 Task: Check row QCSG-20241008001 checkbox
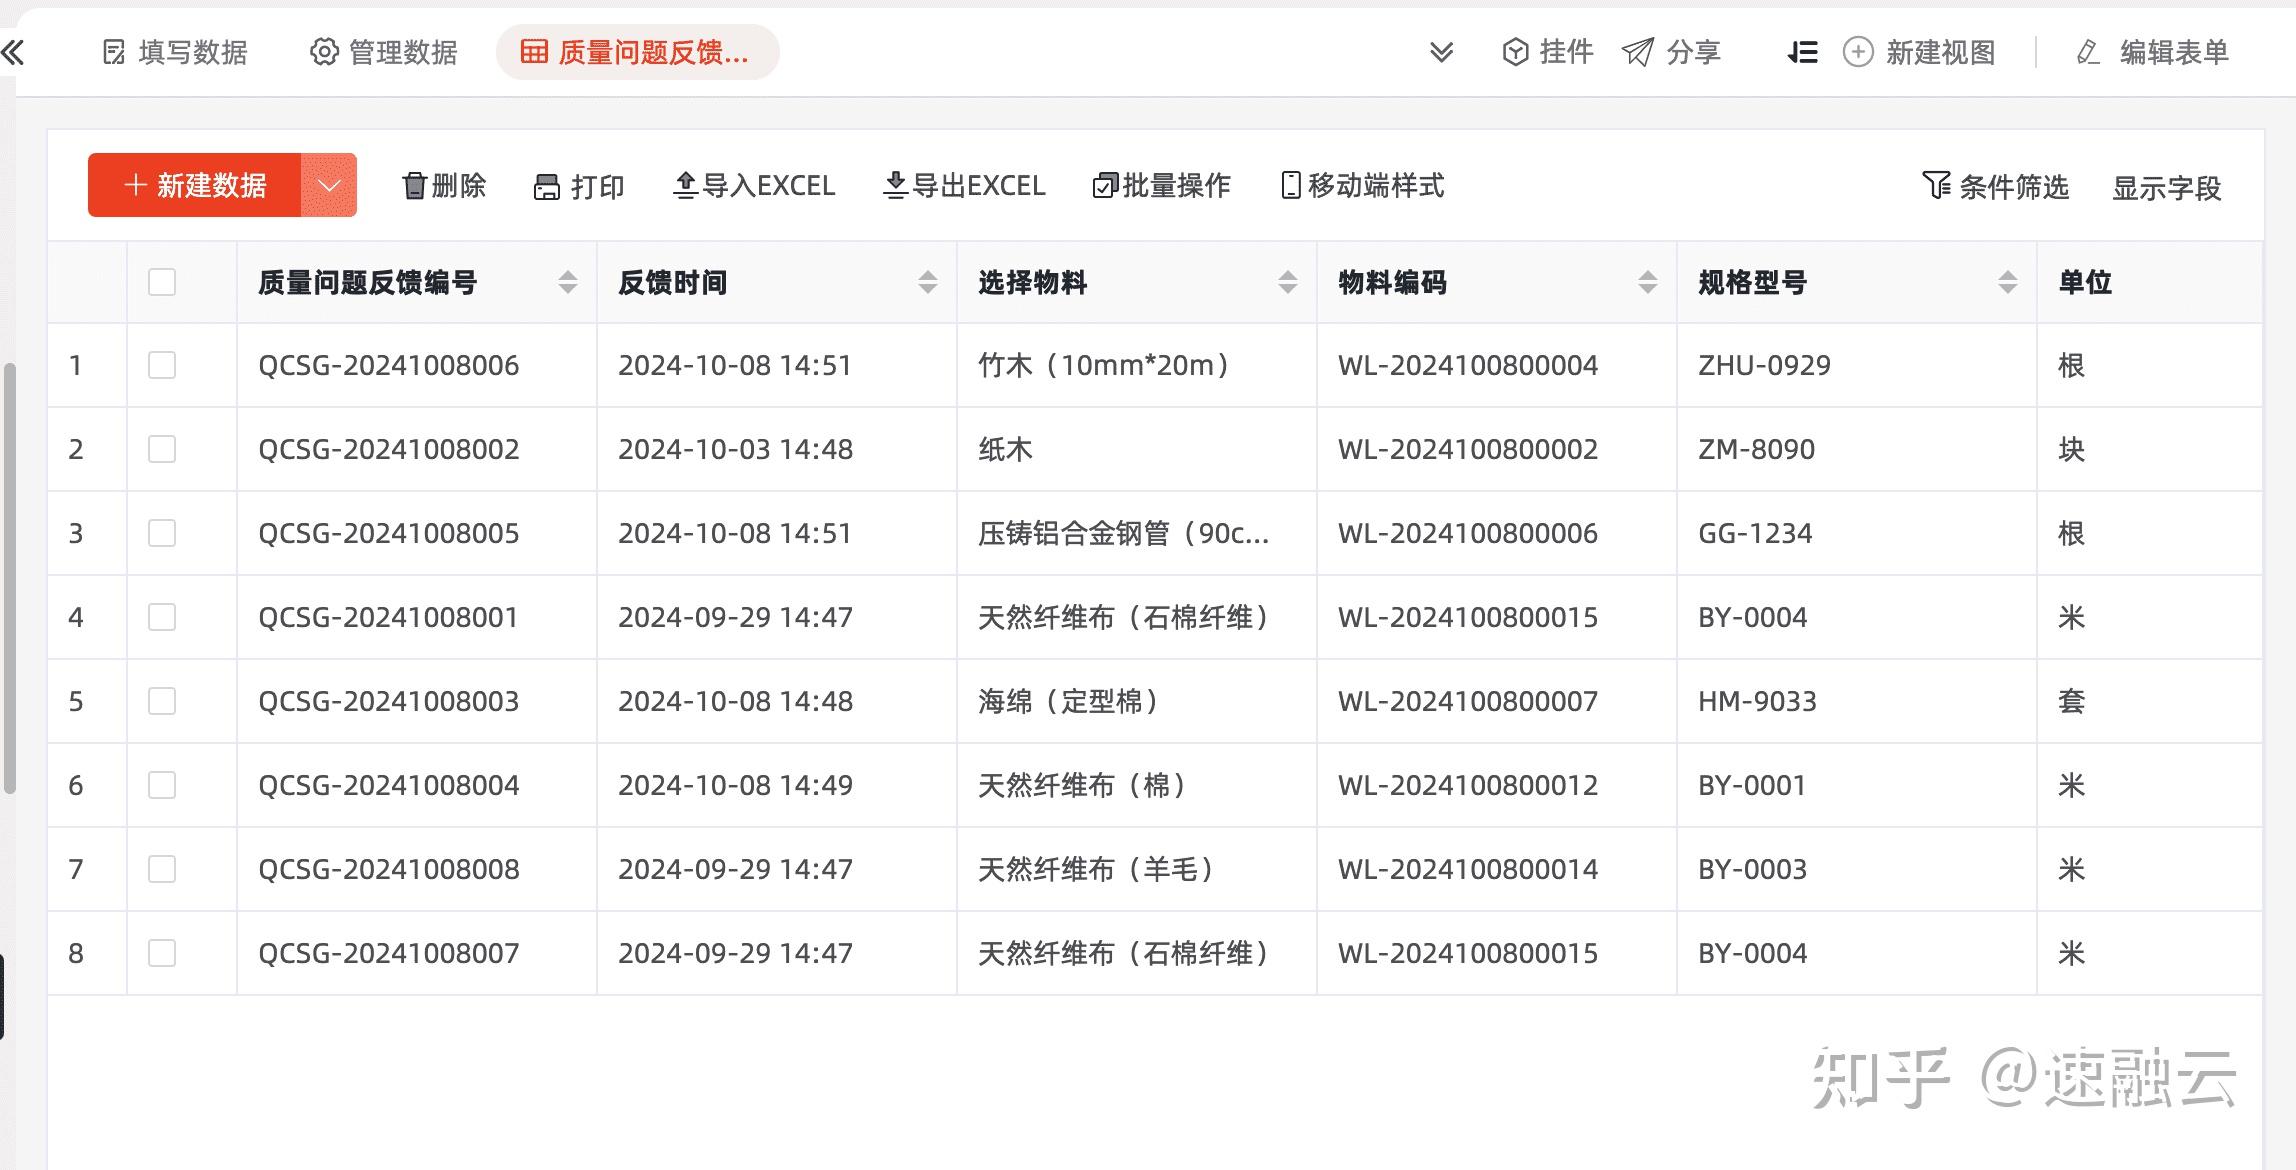point(162,617)
